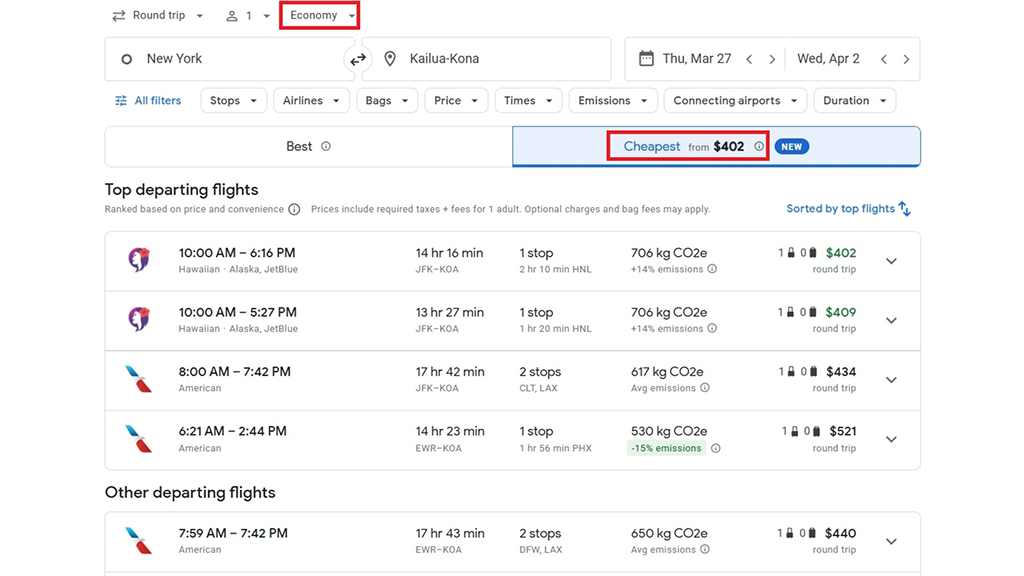Viewport: 1024px width, 576px height.
Task: Go to previous day for Thu, Mar 27
Action: 750,59
